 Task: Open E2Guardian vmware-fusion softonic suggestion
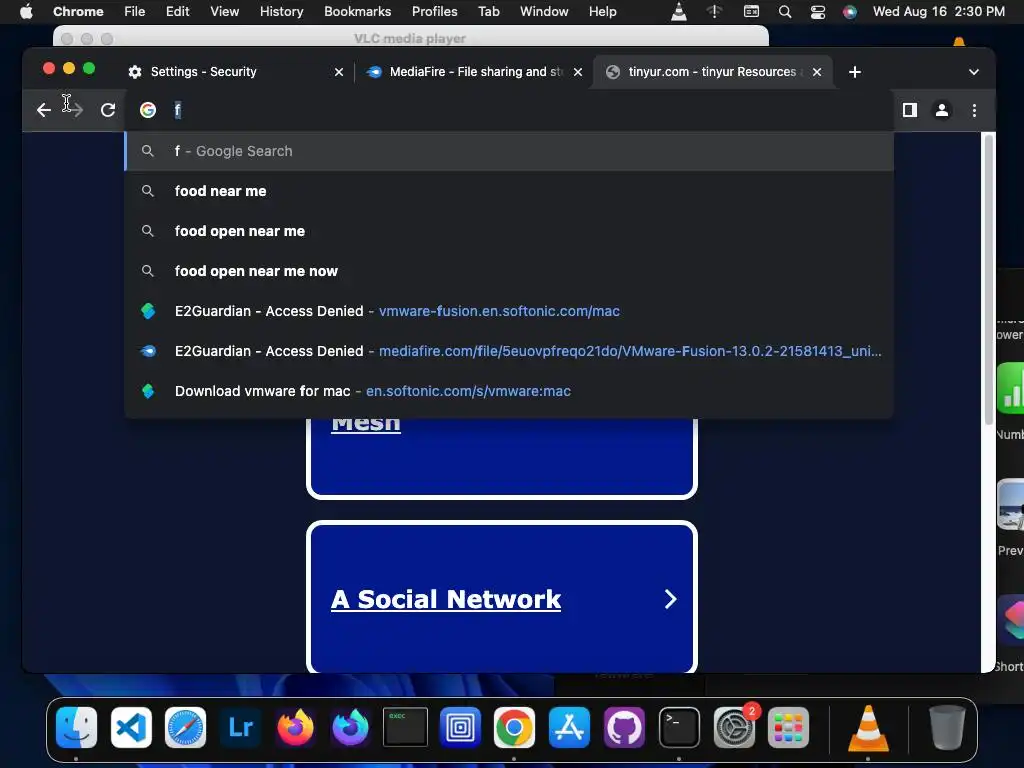pyautogui.click(x=509, y=311)
